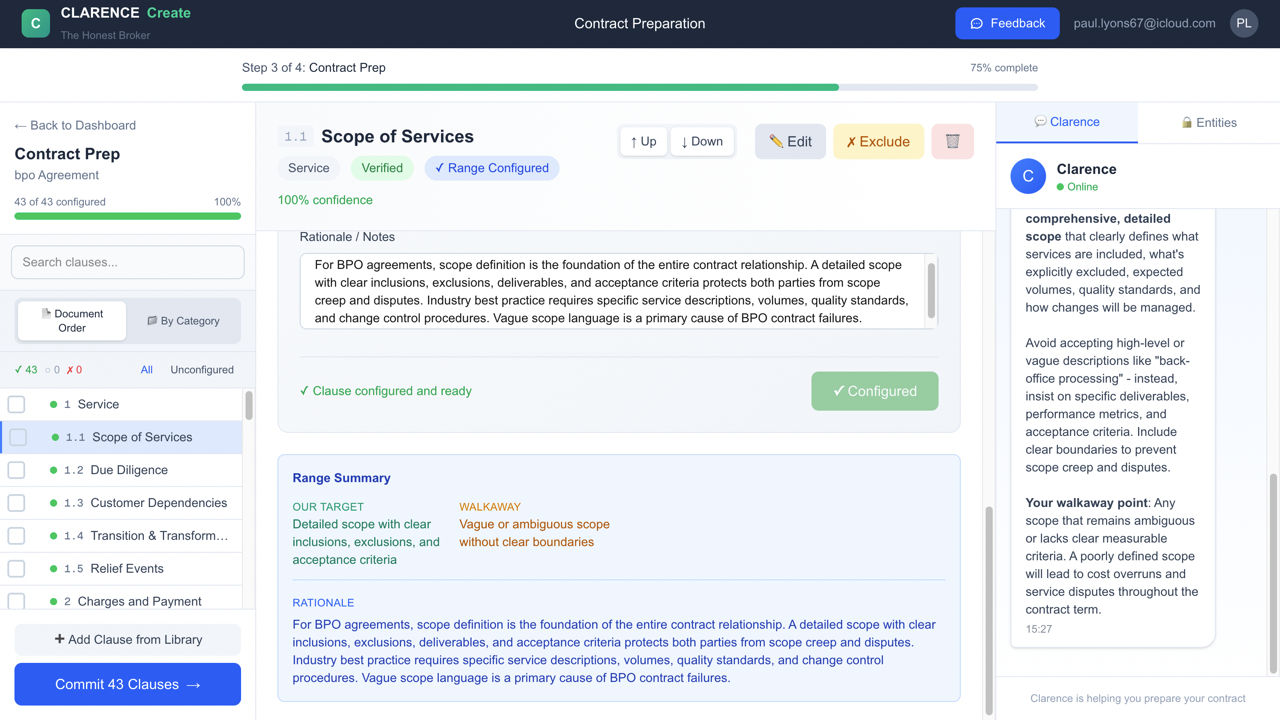Click the Commit 43 Clauses button
The width and height of the screenshot is (1280, 720).
click(127, 684)
